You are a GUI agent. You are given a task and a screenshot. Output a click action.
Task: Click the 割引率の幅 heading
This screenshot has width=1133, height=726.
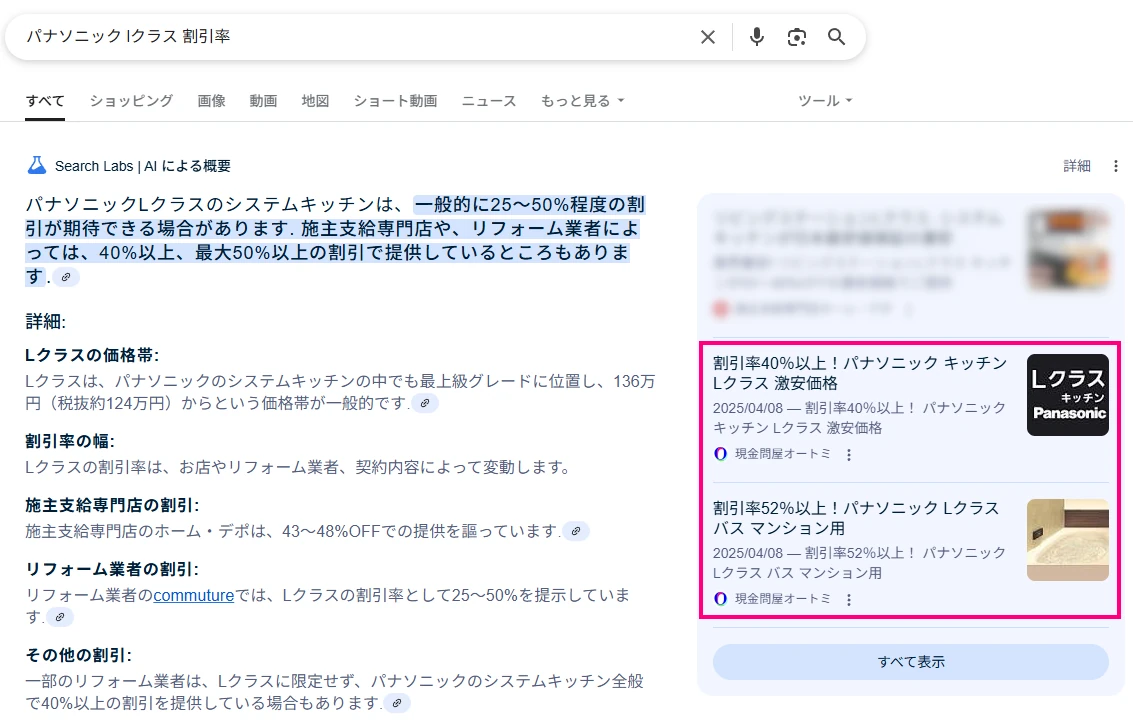click(x=70, y=441)
